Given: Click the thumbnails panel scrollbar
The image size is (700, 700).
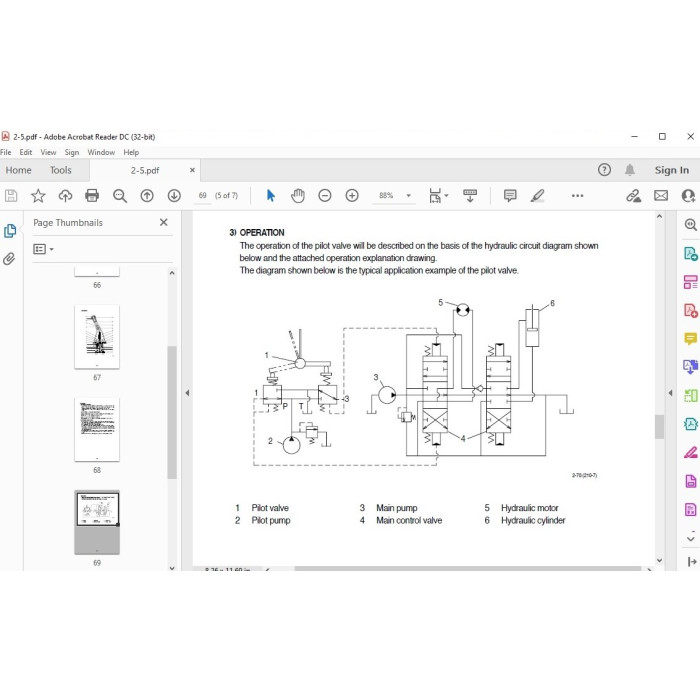Looking at the screenshot, I should (x=172, y=412).
